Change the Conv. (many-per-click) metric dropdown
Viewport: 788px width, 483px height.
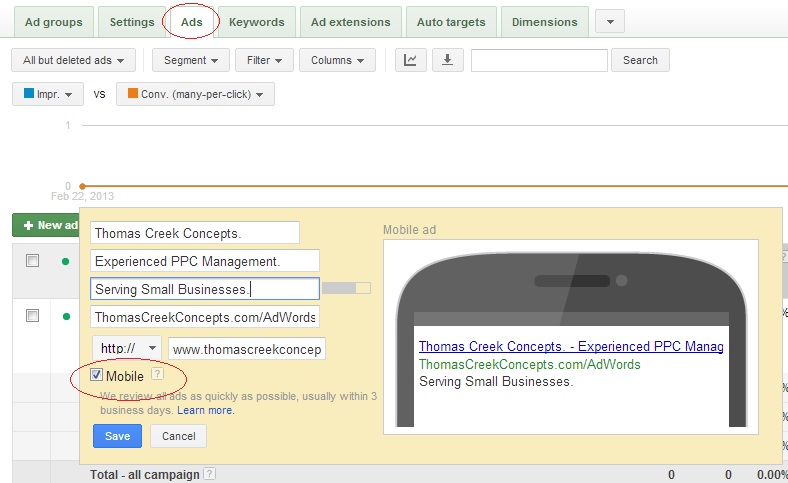click(195, 94)
